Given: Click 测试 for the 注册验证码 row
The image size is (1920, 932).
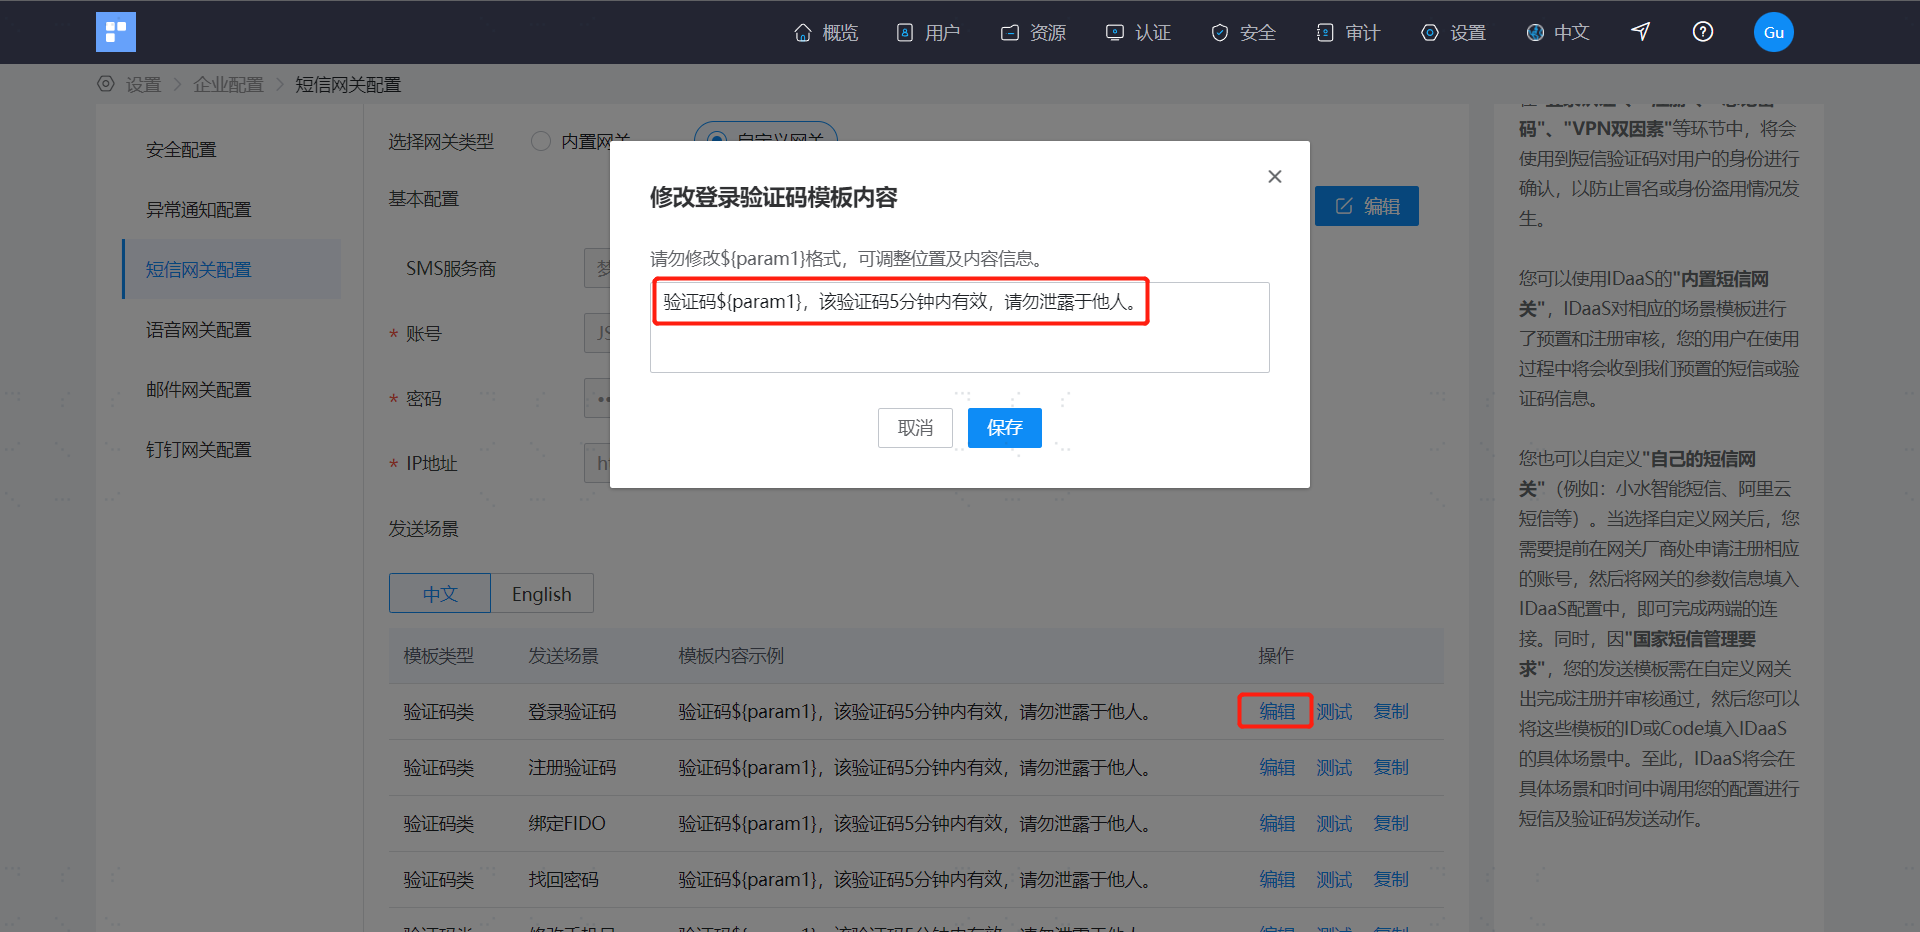Looking at the screenshot, I should click(1334, 768).
